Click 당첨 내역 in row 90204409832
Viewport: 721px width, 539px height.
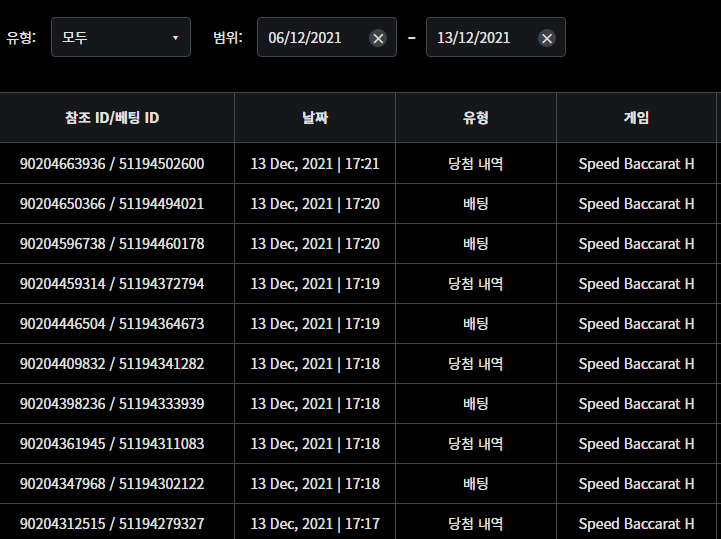pos(475,364)
